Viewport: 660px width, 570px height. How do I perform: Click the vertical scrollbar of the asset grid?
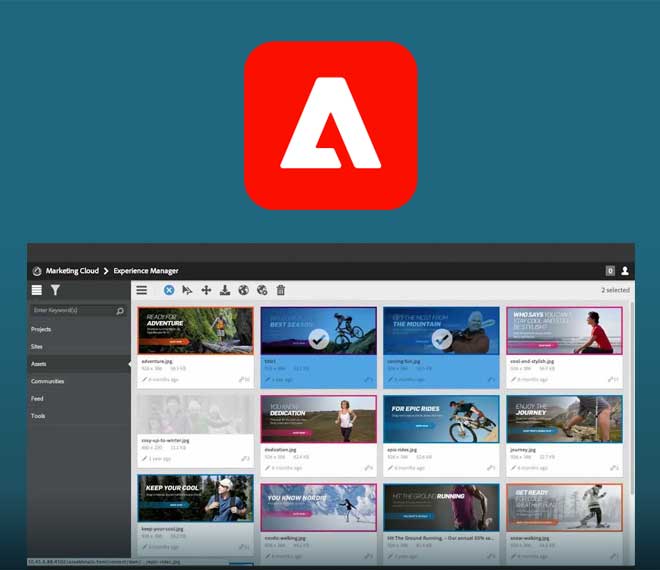click(x=631, y=398)
